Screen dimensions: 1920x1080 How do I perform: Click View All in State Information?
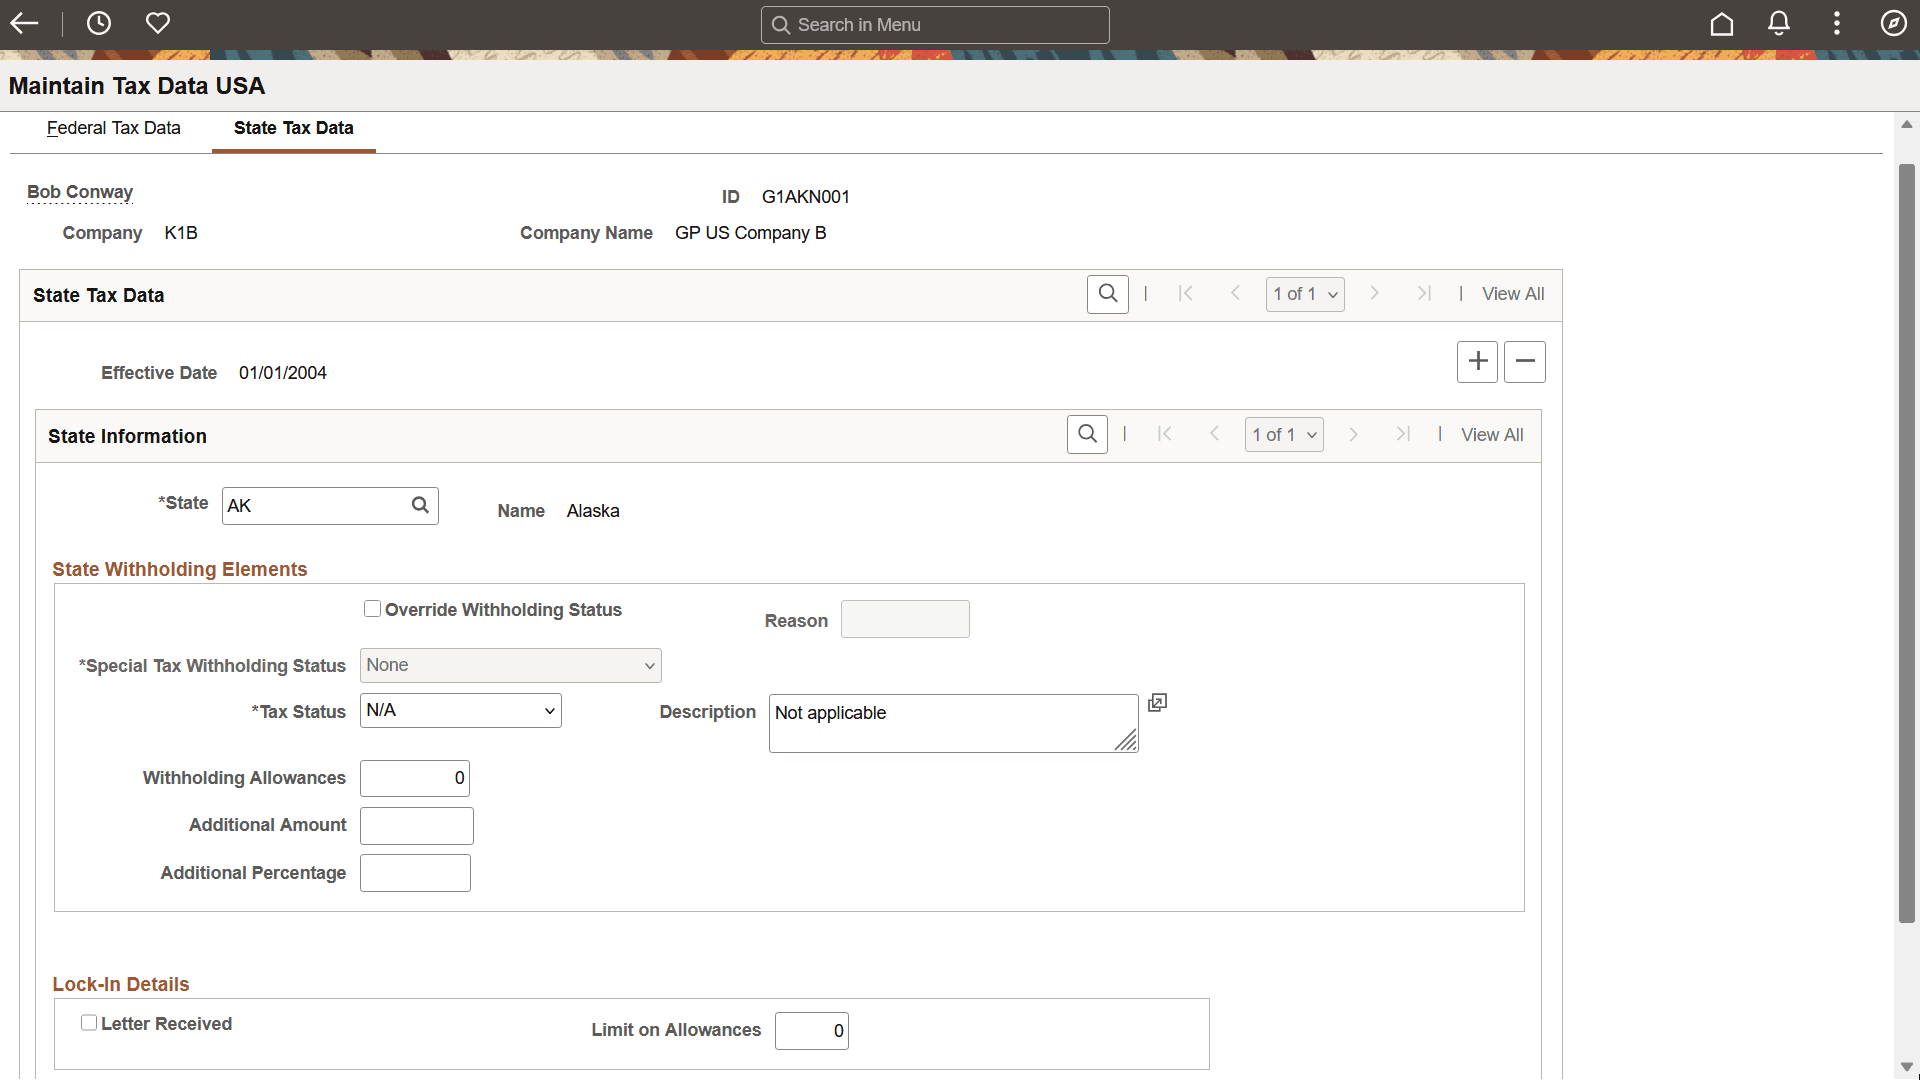coord(1492,435)
